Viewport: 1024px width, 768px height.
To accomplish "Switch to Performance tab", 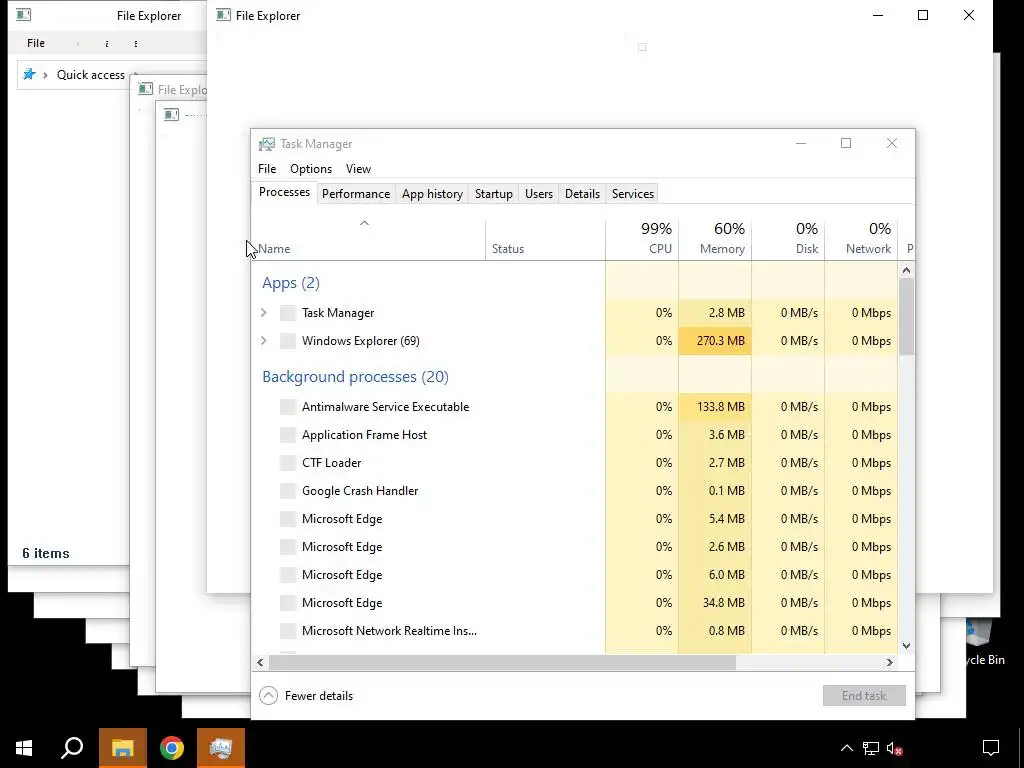I will 356,194.
